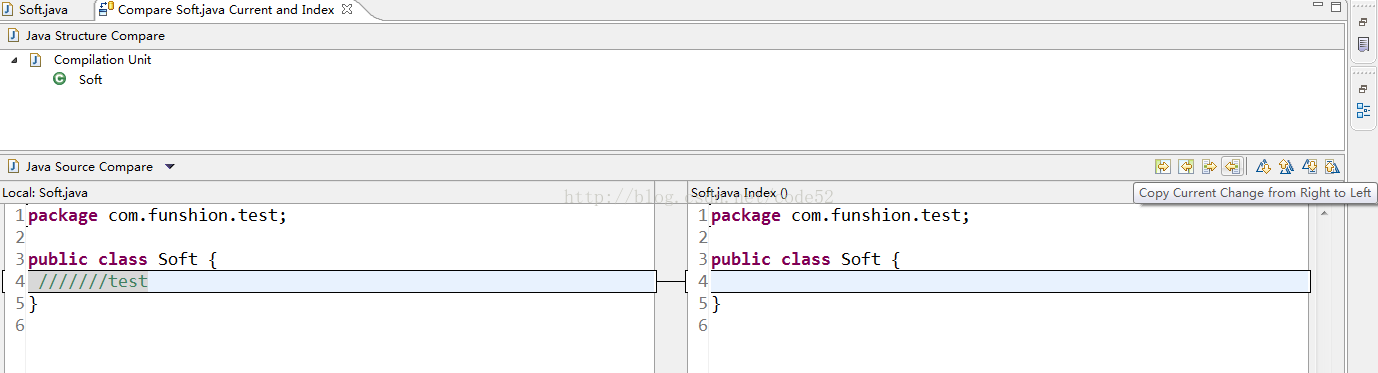Image resolution: width=1378 pixels, height=373 pixels.
Task: Copy current change from left to right
Action: click(x=1208, y=167)
